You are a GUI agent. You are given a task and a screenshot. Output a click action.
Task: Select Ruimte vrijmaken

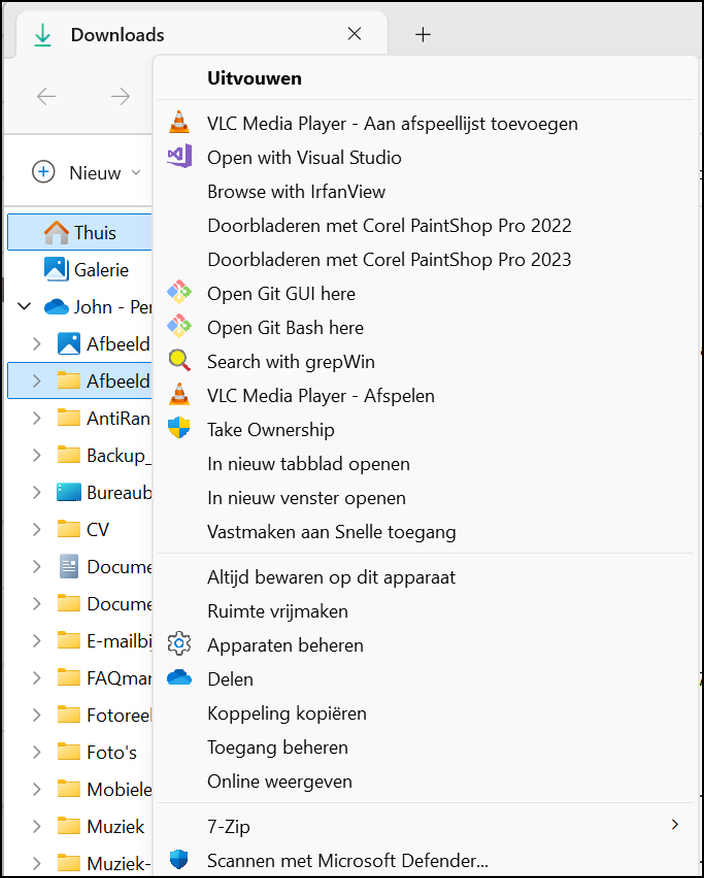click(426, 611)
